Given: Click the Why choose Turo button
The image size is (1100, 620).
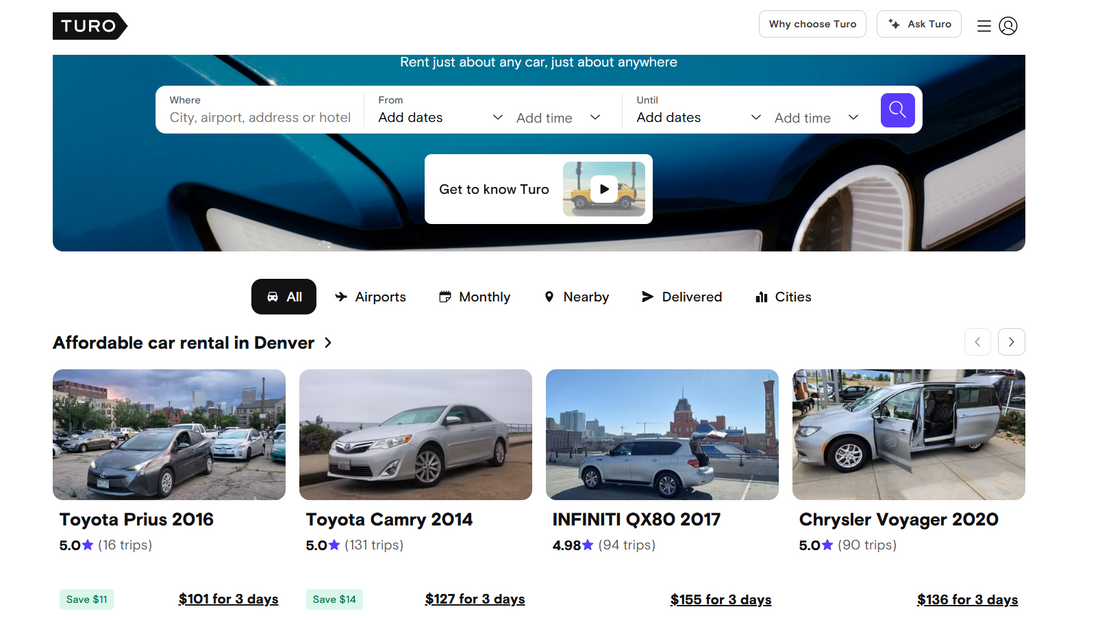Looking at the screenshot, I should click(x=812, y=23).
